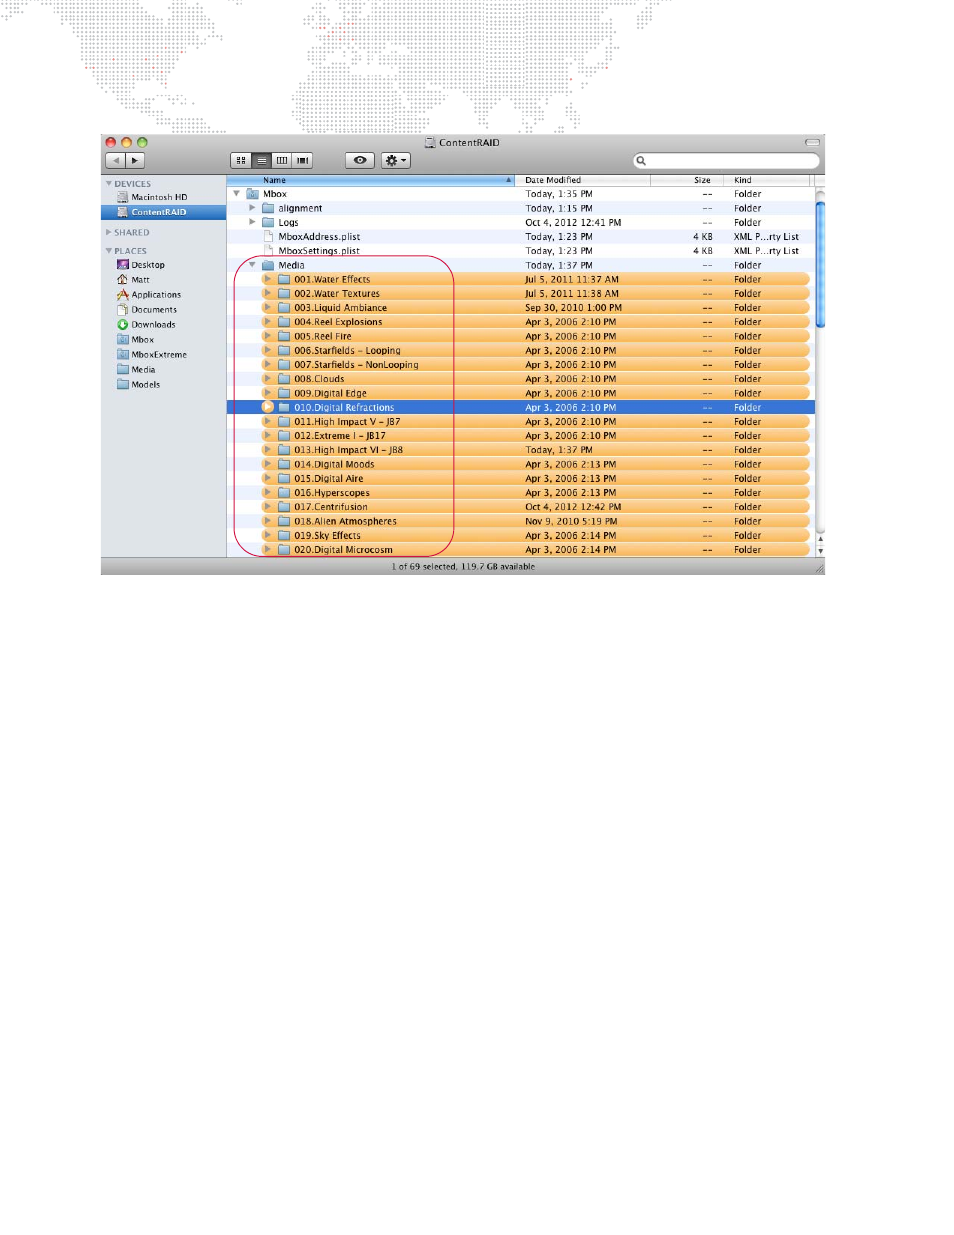This screenshot has width=954, height=1235.
Task: Open the Action gear menu
Action: tap(396, 160)
